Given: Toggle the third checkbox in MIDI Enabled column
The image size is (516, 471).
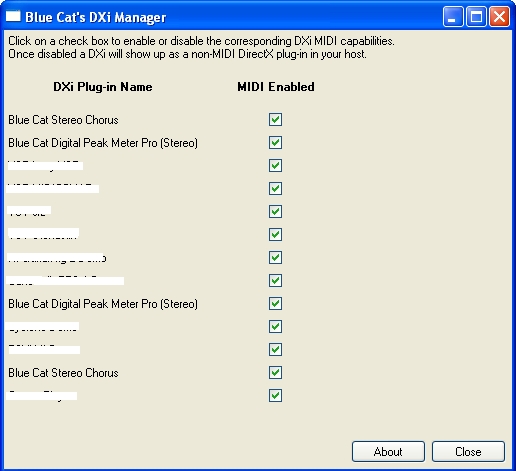Looking at the screenshot, I should [275, 165].
